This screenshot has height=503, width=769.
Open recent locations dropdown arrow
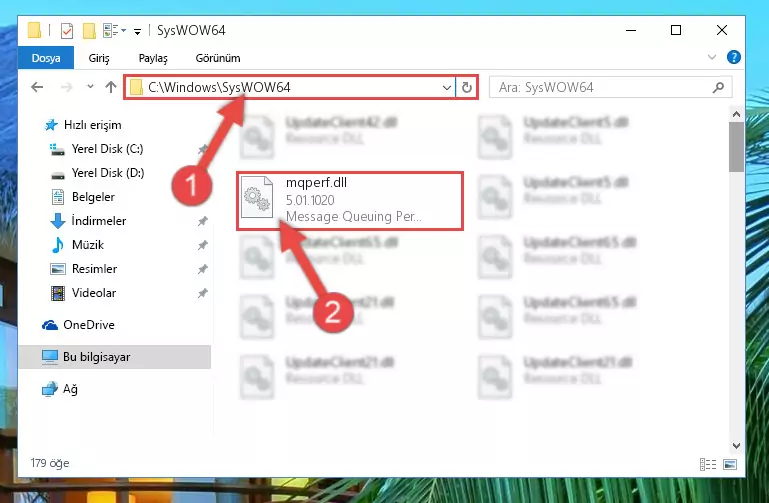[x=90, y=87]
